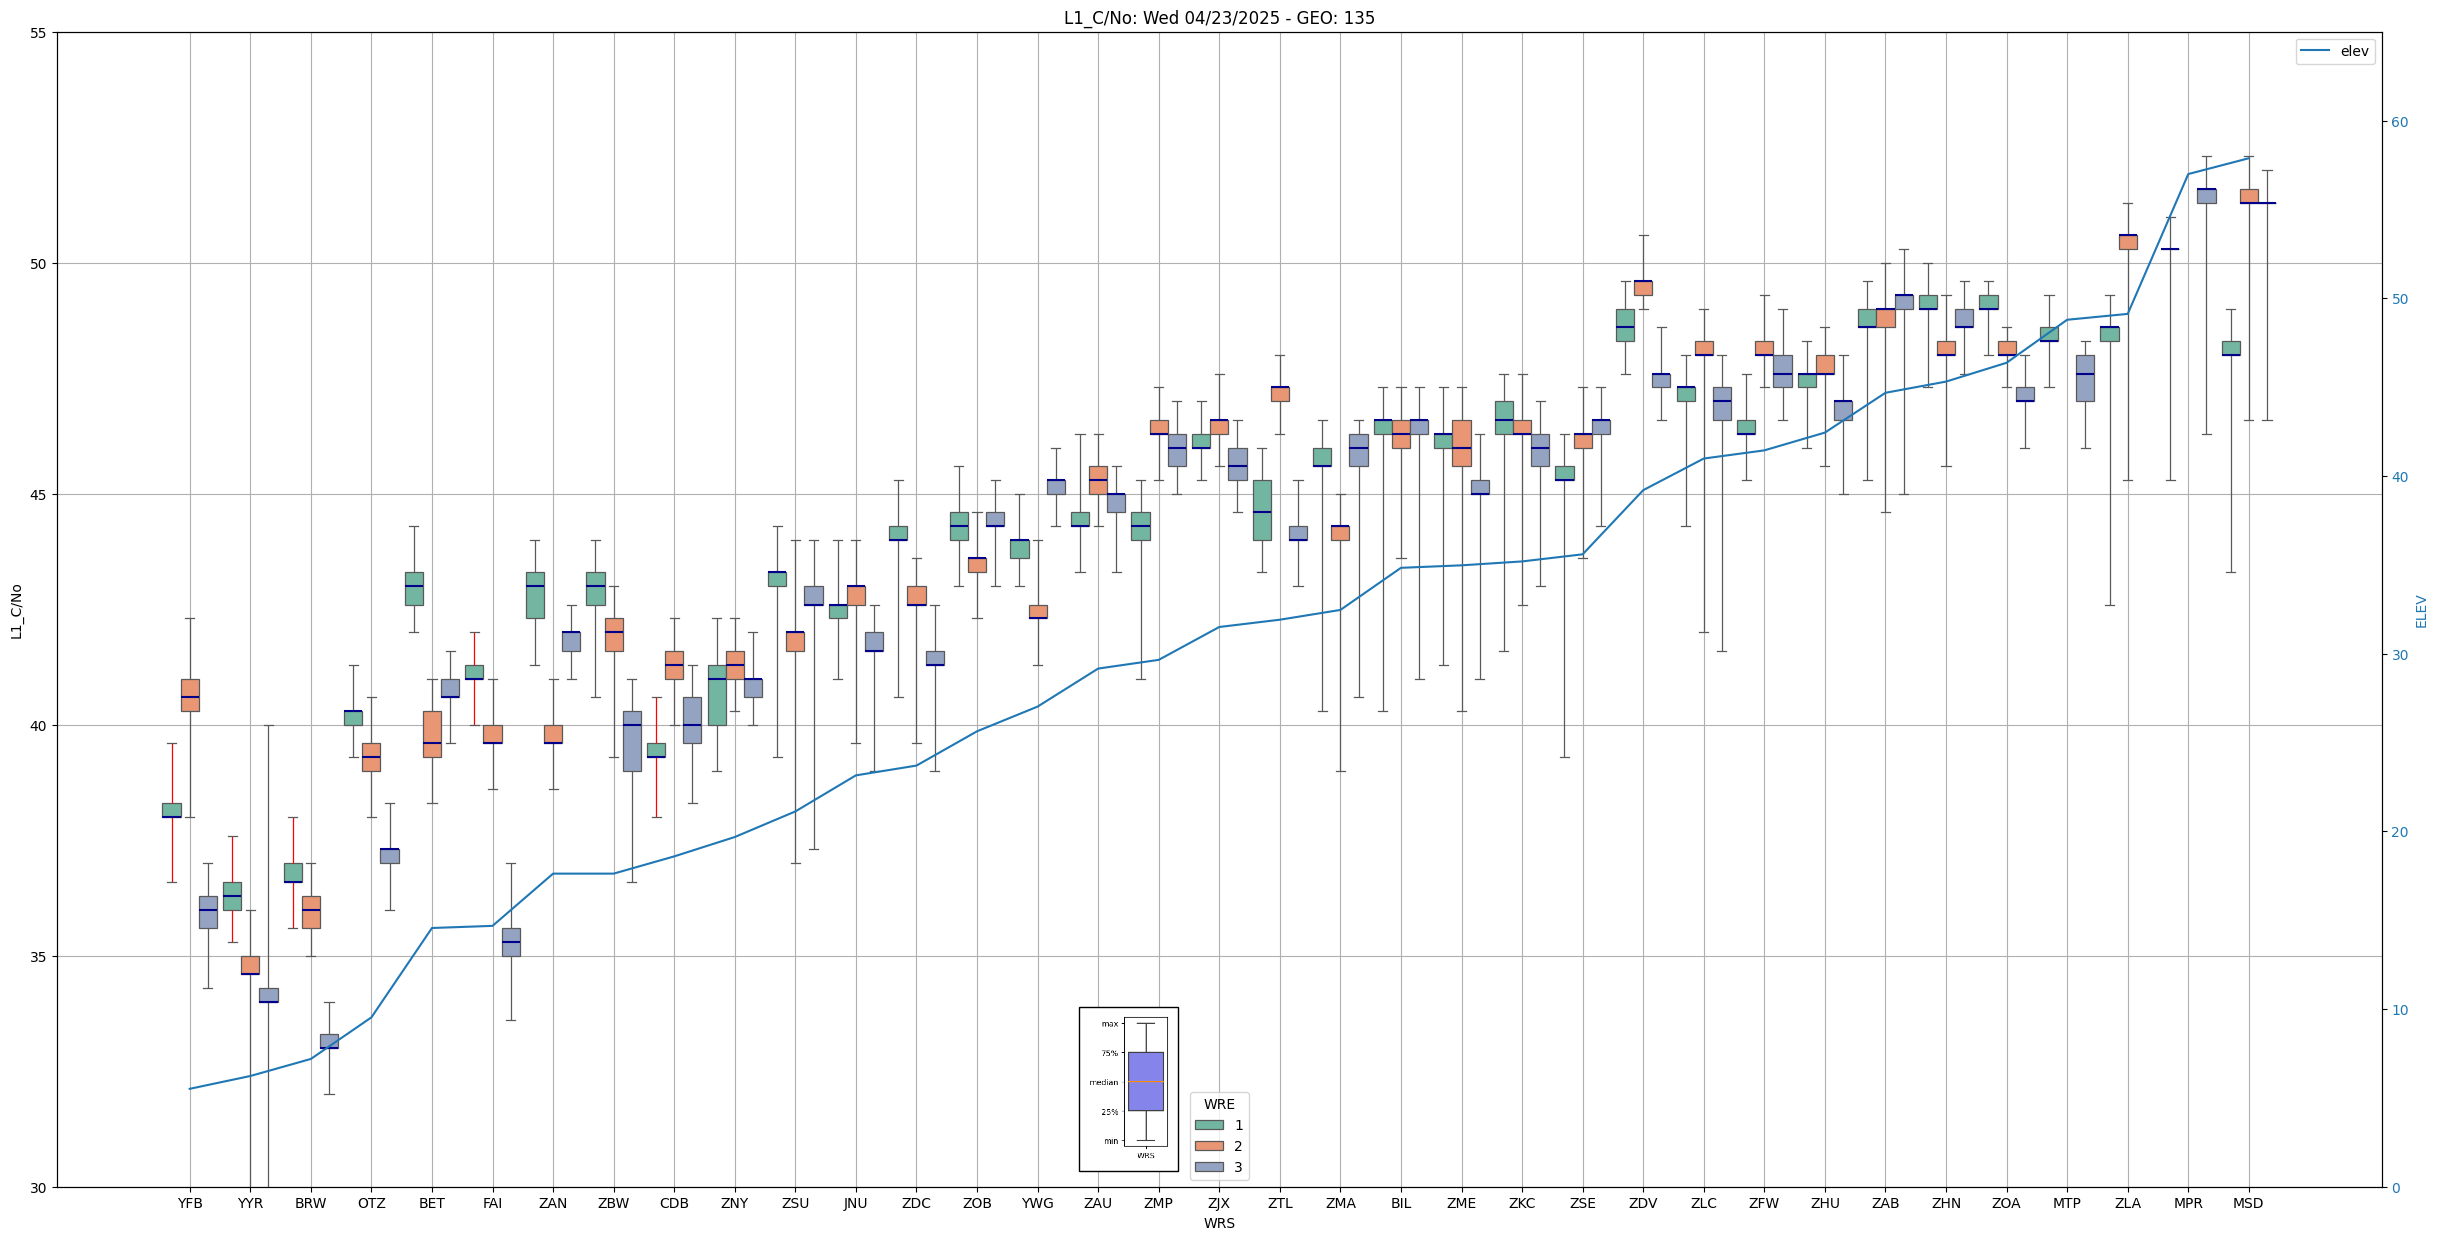This screenshot has height=1240, width=2438.
Task: Click the MPR station label
Action: coord(2188,1203)
